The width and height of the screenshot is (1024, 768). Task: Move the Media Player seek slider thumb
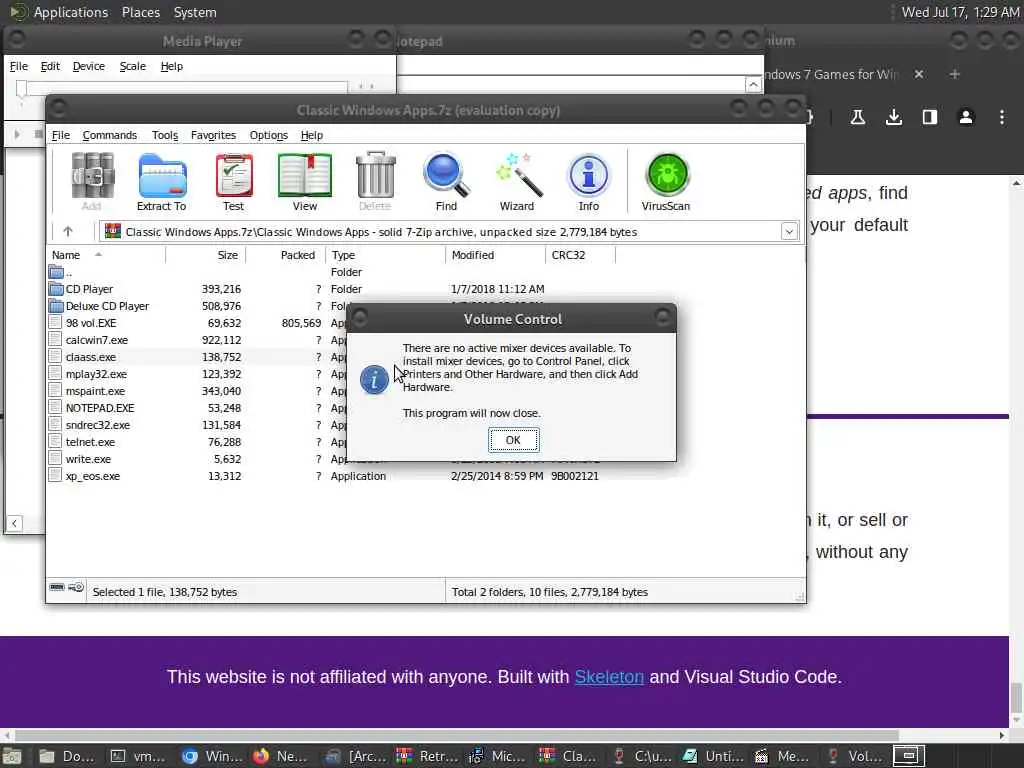[22, 89]
